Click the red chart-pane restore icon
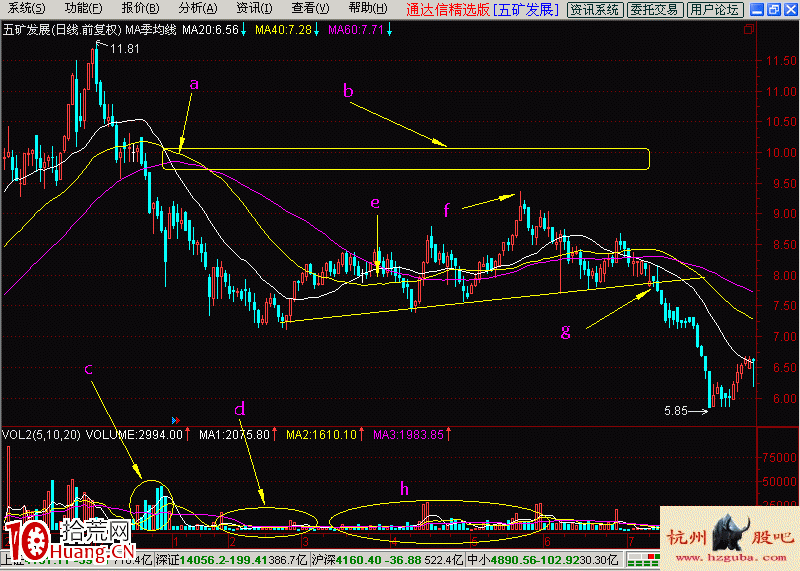 click(x=748, y=29)
